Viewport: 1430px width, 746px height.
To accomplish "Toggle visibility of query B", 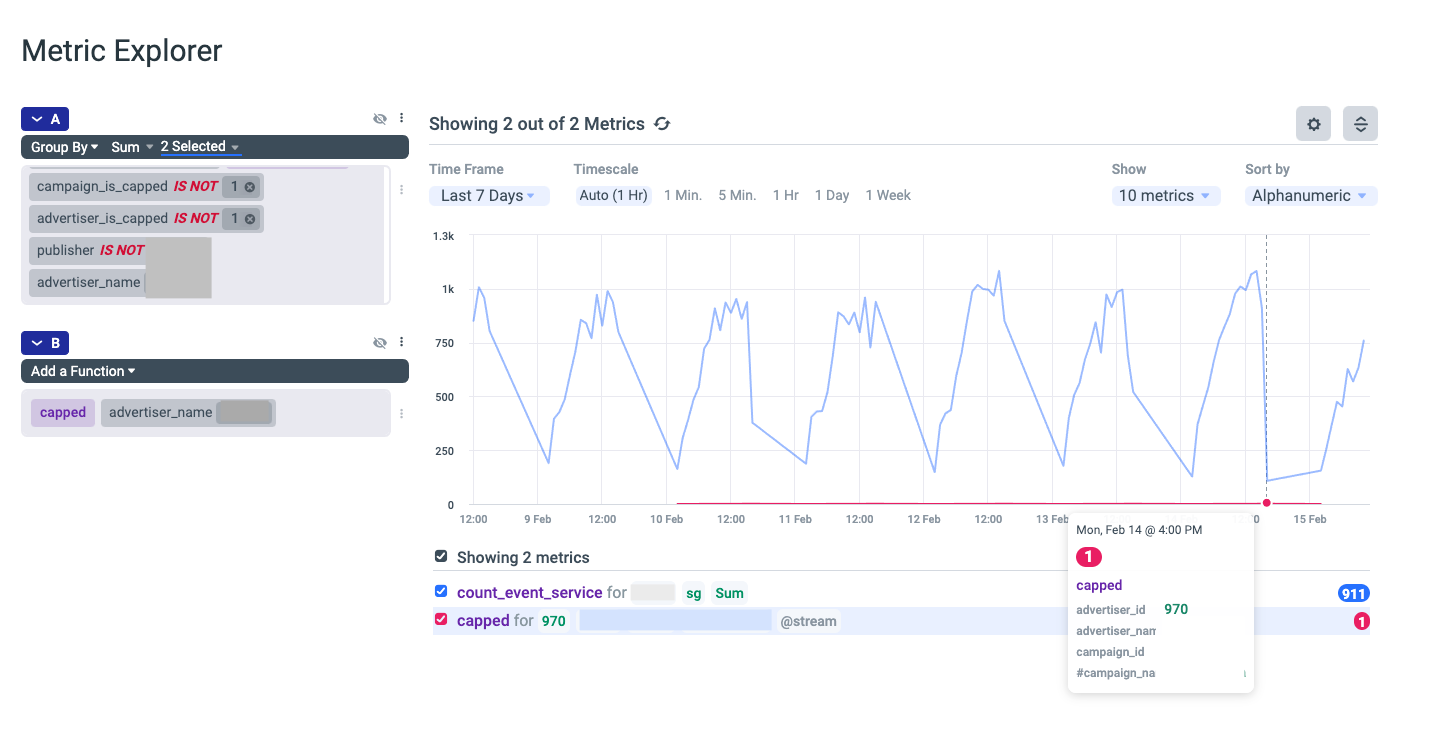I will [380, 343].
